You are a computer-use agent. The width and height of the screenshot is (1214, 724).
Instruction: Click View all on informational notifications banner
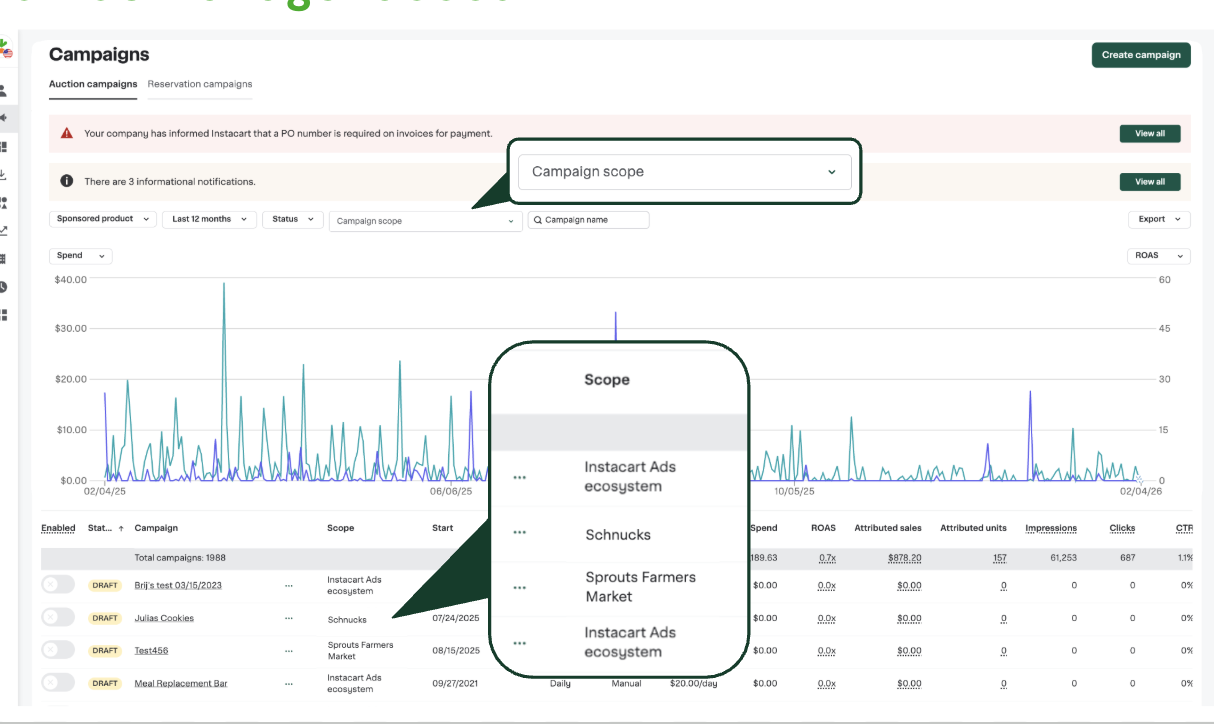click(1150, 182)
